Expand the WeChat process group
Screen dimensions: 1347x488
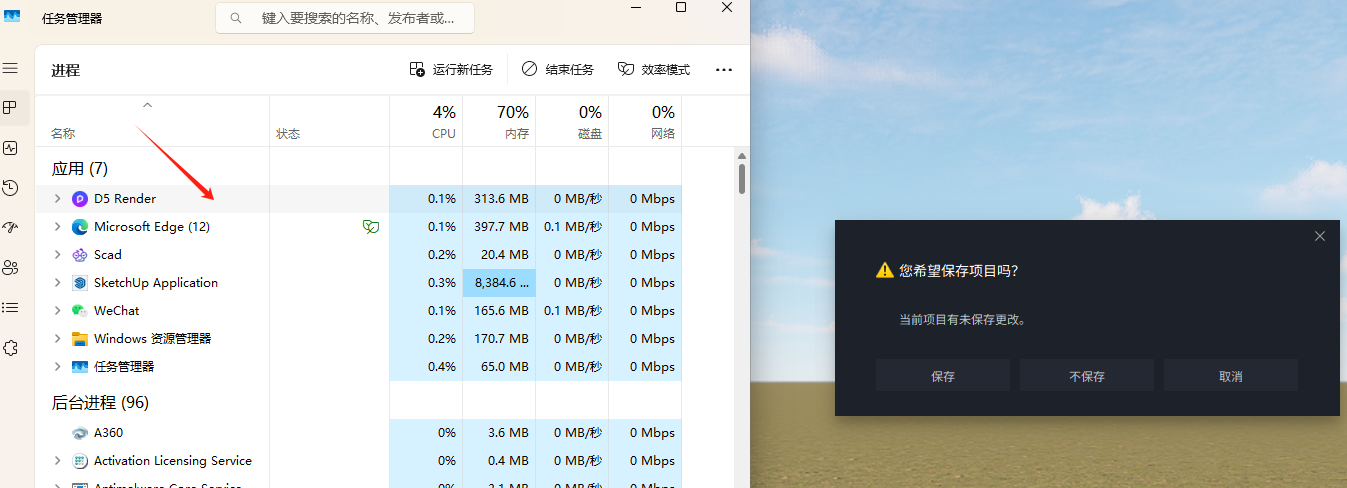pos(57,311)
